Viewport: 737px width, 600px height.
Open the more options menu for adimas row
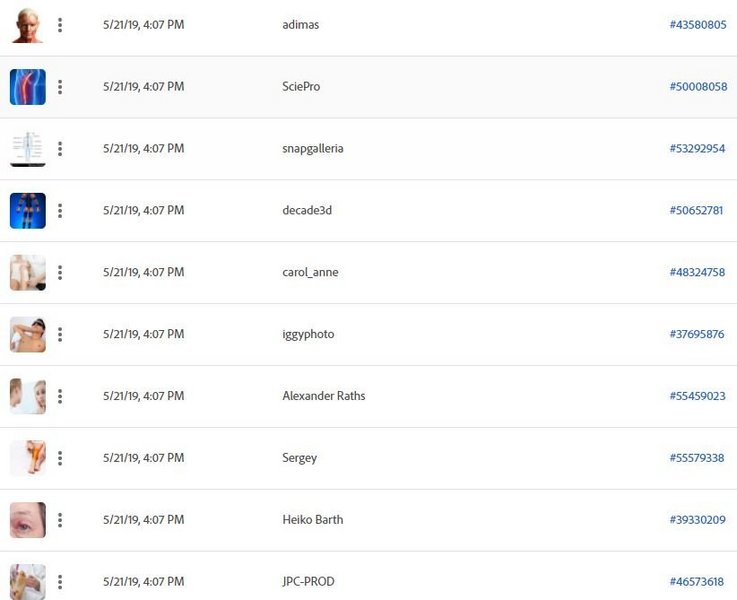(60, 25)
